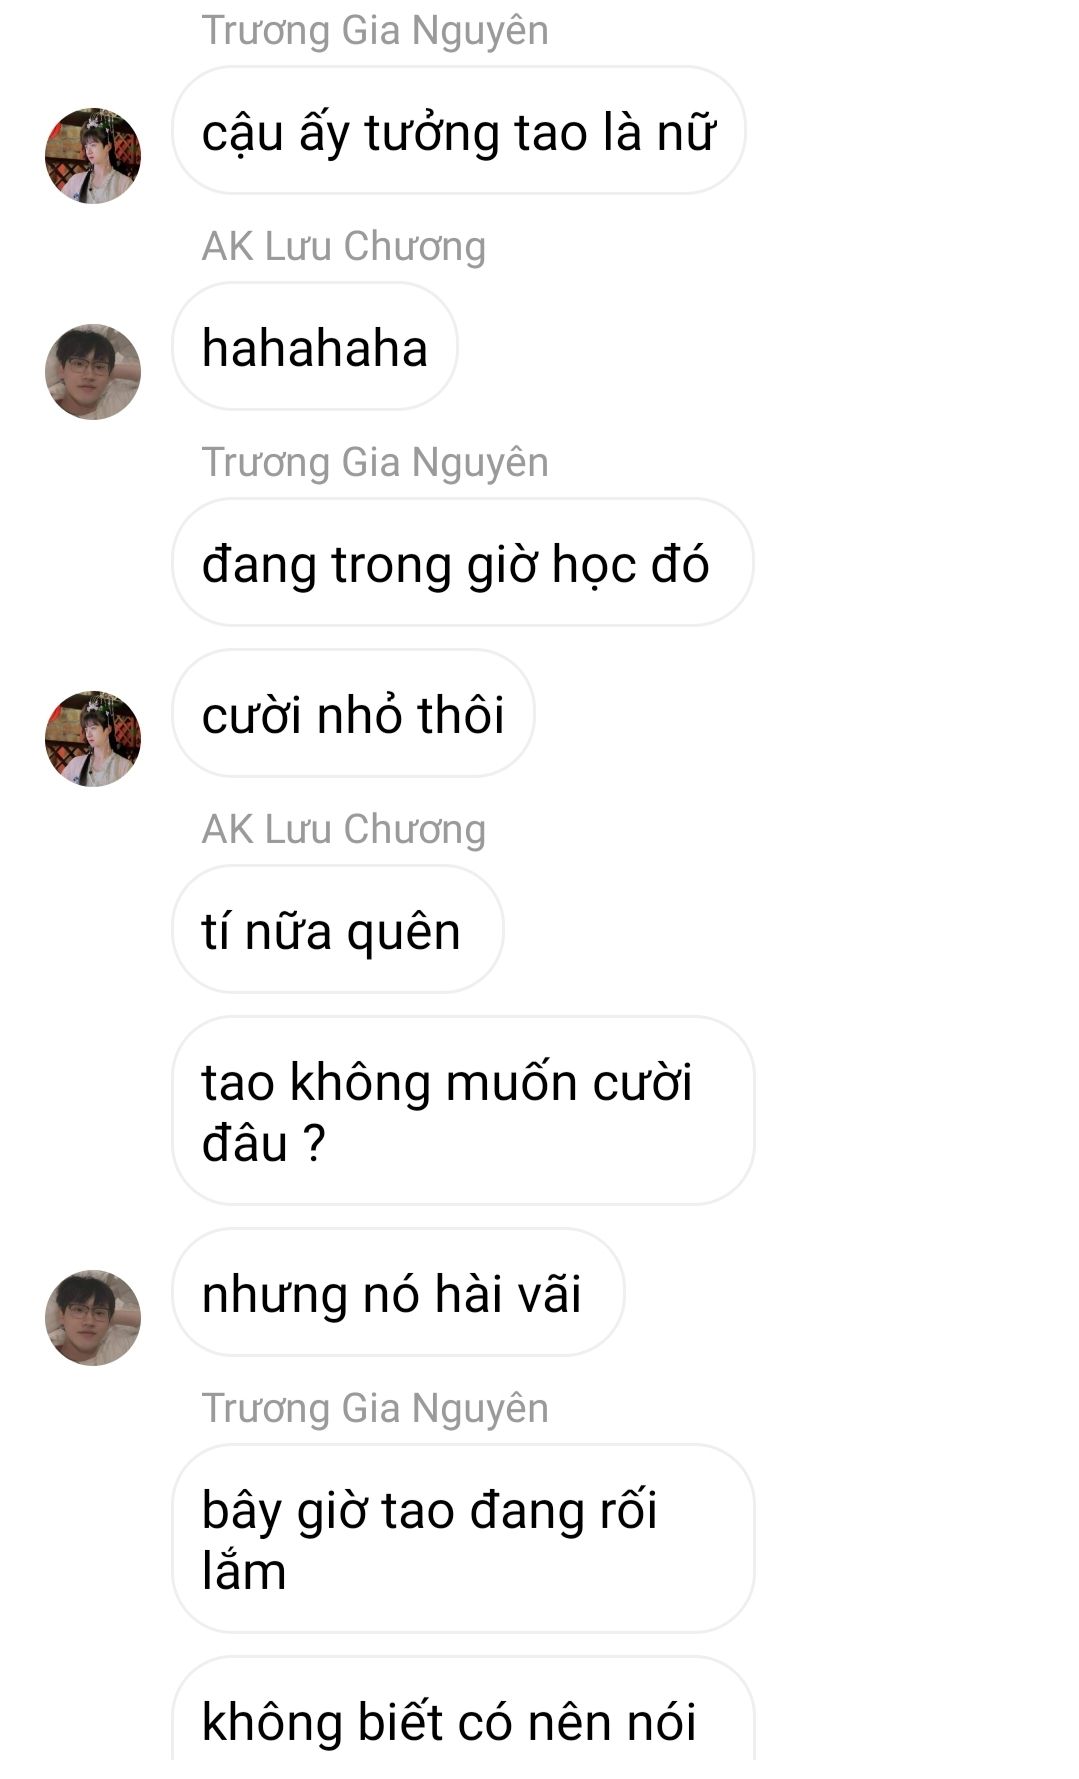Tap the "tao không muốn cười đâu ?" bubble

(463, 1111)
